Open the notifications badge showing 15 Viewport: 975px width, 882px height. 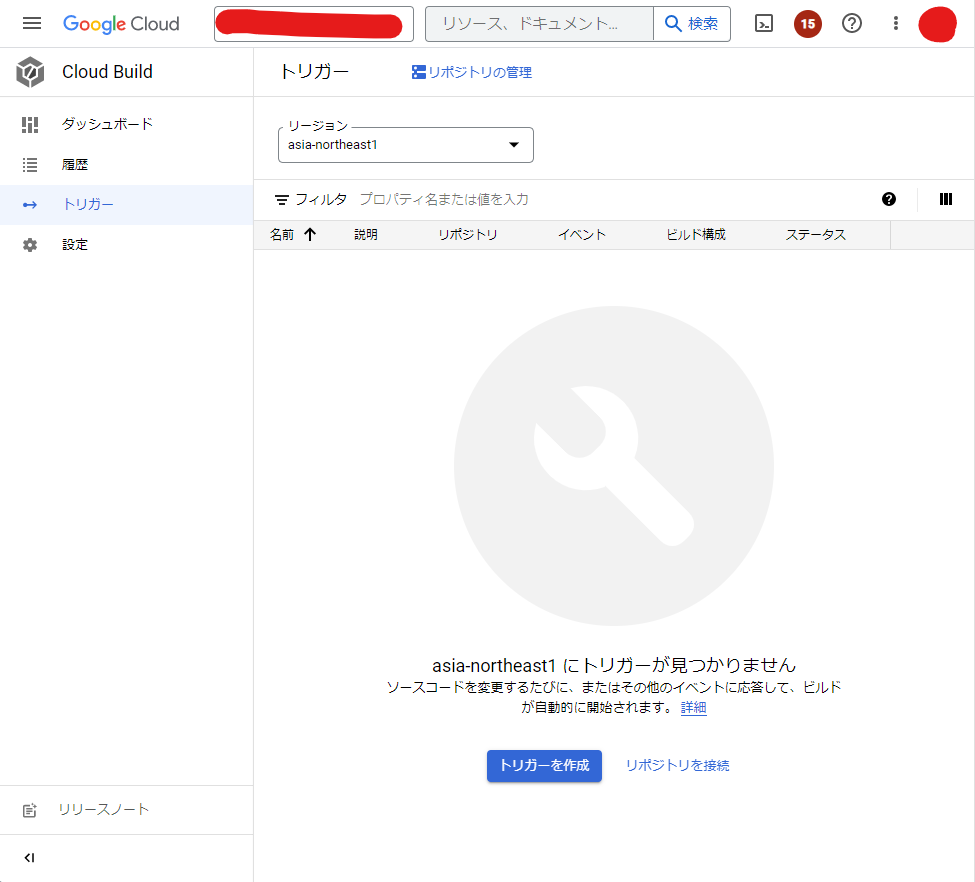pyautogui.click(x=808, y=24)
